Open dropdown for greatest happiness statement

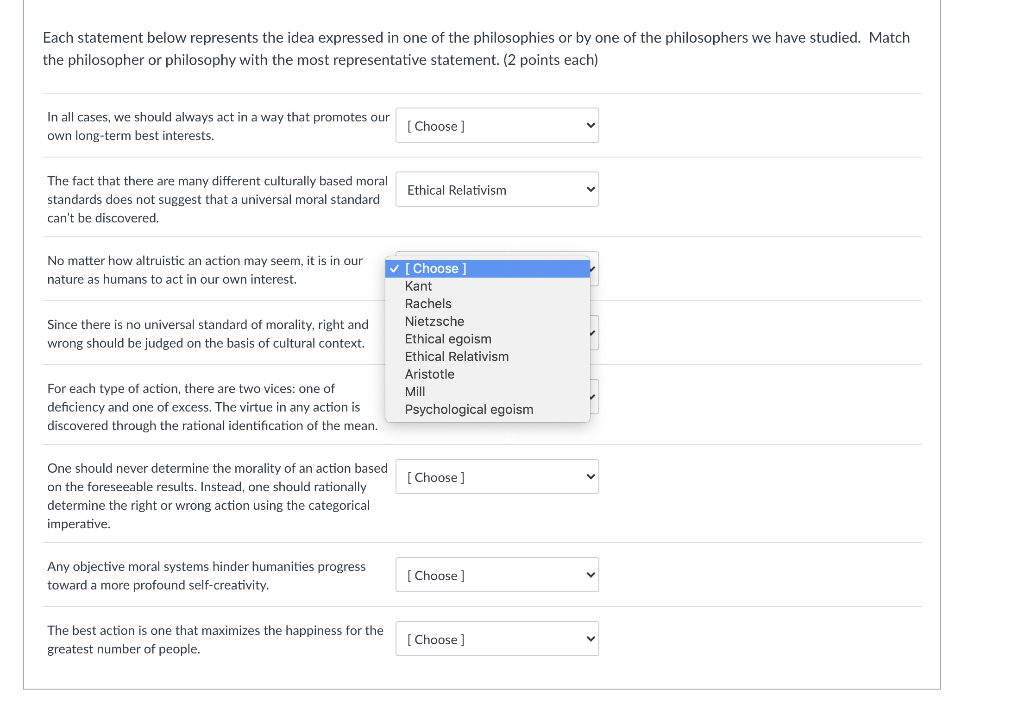pos(497,639)
